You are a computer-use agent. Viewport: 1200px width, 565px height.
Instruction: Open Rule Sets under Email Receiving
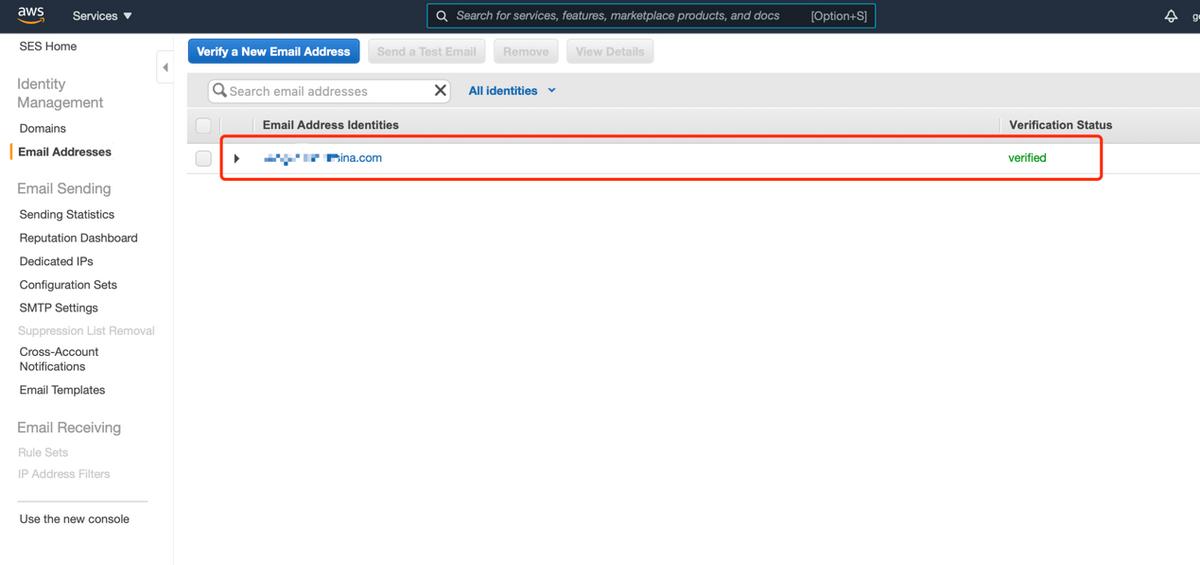click(43, 453)
